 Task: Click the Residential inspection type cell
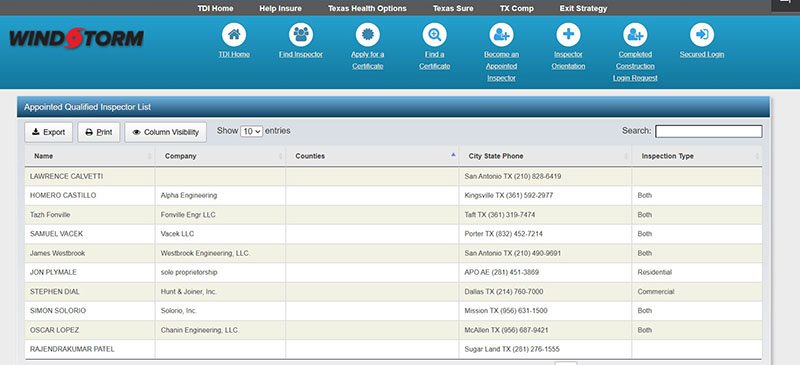[697, 273]
